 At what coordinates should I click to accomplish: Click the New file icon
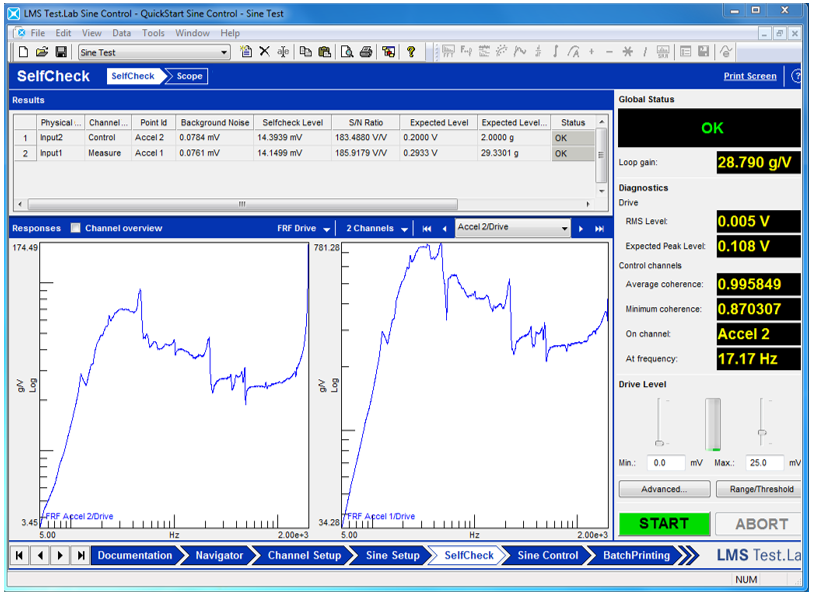click(23, 52)
